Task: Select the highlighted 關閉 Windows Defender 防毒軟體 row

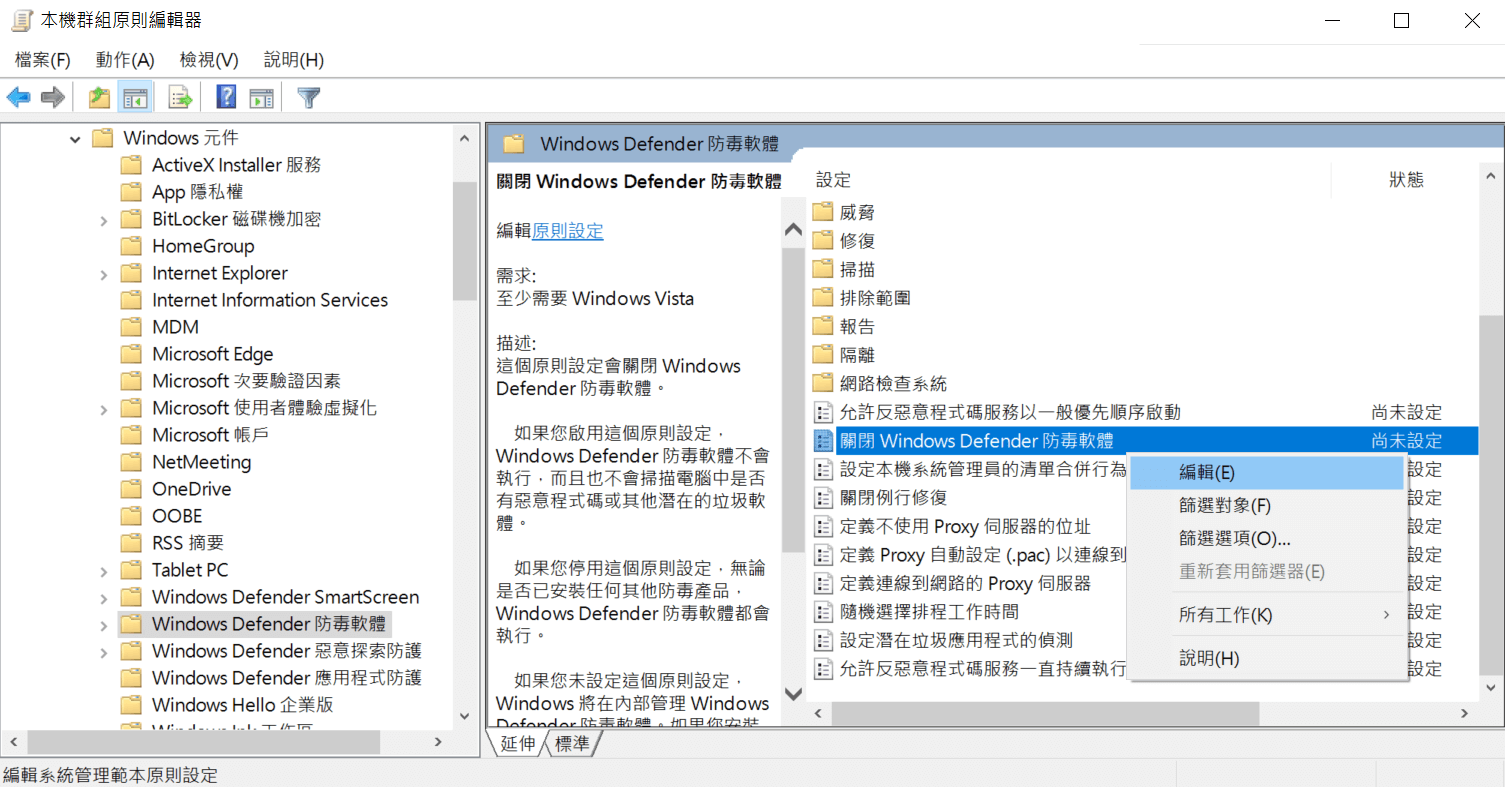Action: coord(1143,441)
